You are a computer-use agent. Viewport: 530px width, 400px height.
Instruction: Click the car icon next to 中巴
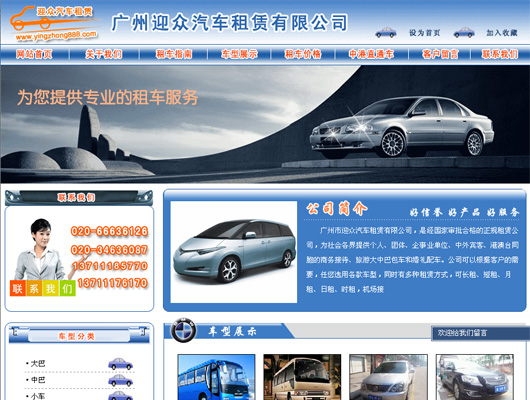(x=120, y=380)
